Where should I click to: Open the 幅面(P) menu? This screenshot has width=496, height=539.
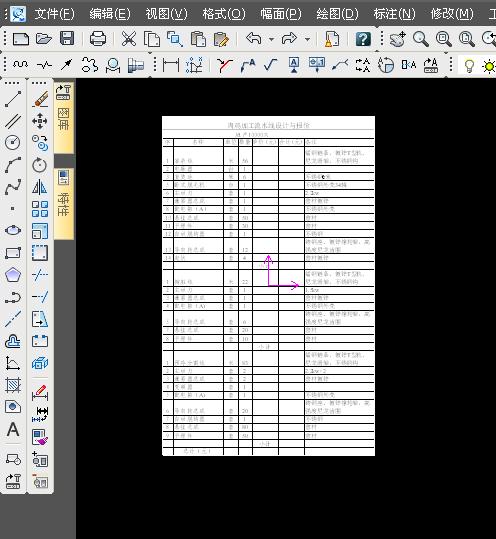coord(281,14)
